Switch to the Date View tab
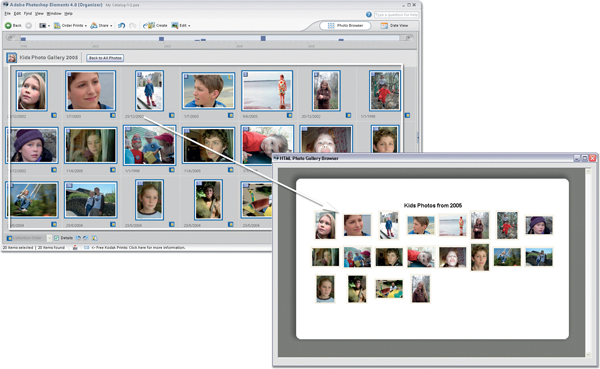The height and width of the screenshot is (369, 600). [394, 26]
